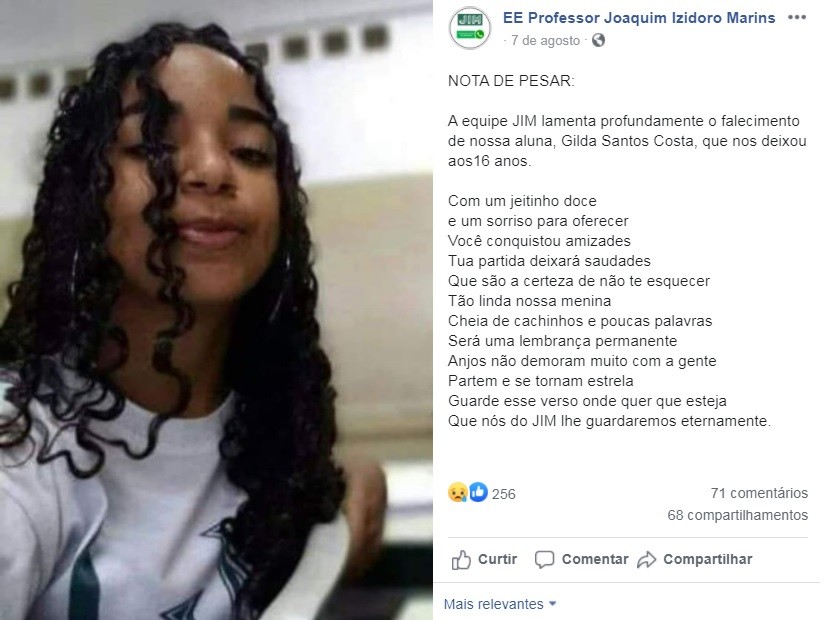Expand the Mais relevantes comment sorting
The width and height of the screenshot is (834, 620).
click(x=500, y=604)
